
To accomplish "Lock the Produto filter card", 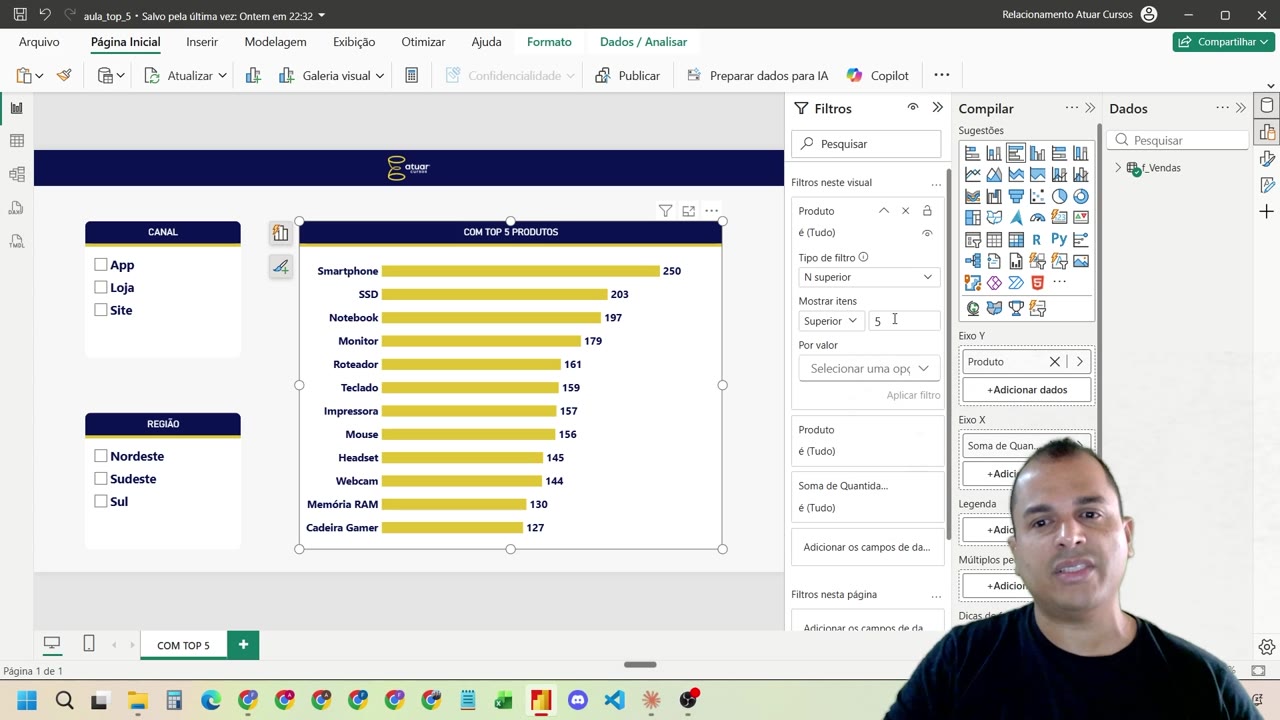I will click(x=927, y=211).
